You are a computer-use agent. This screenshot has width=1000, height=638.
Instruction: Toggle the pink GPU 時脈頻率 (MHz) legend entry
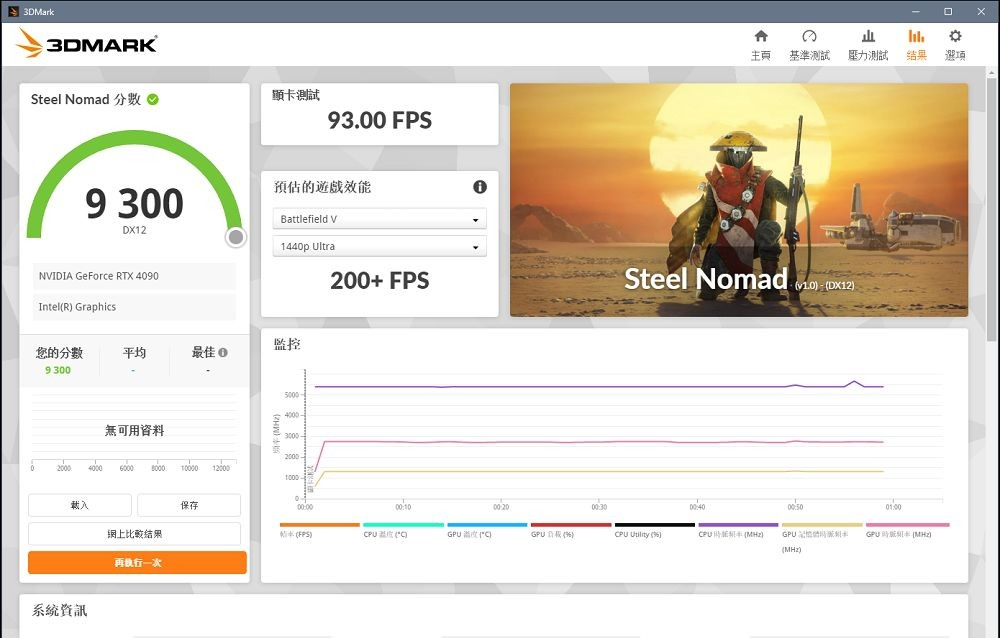tap(908, 531)
